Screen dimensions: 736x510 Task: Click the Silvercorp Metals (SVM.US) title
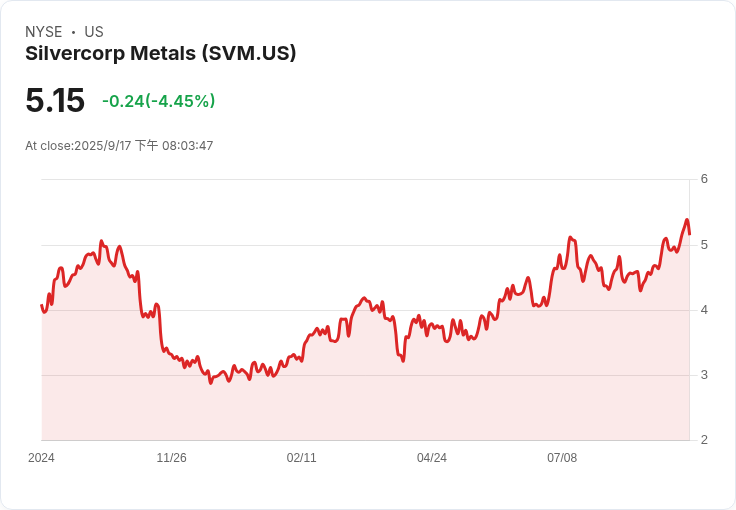[x=161, y=53]
